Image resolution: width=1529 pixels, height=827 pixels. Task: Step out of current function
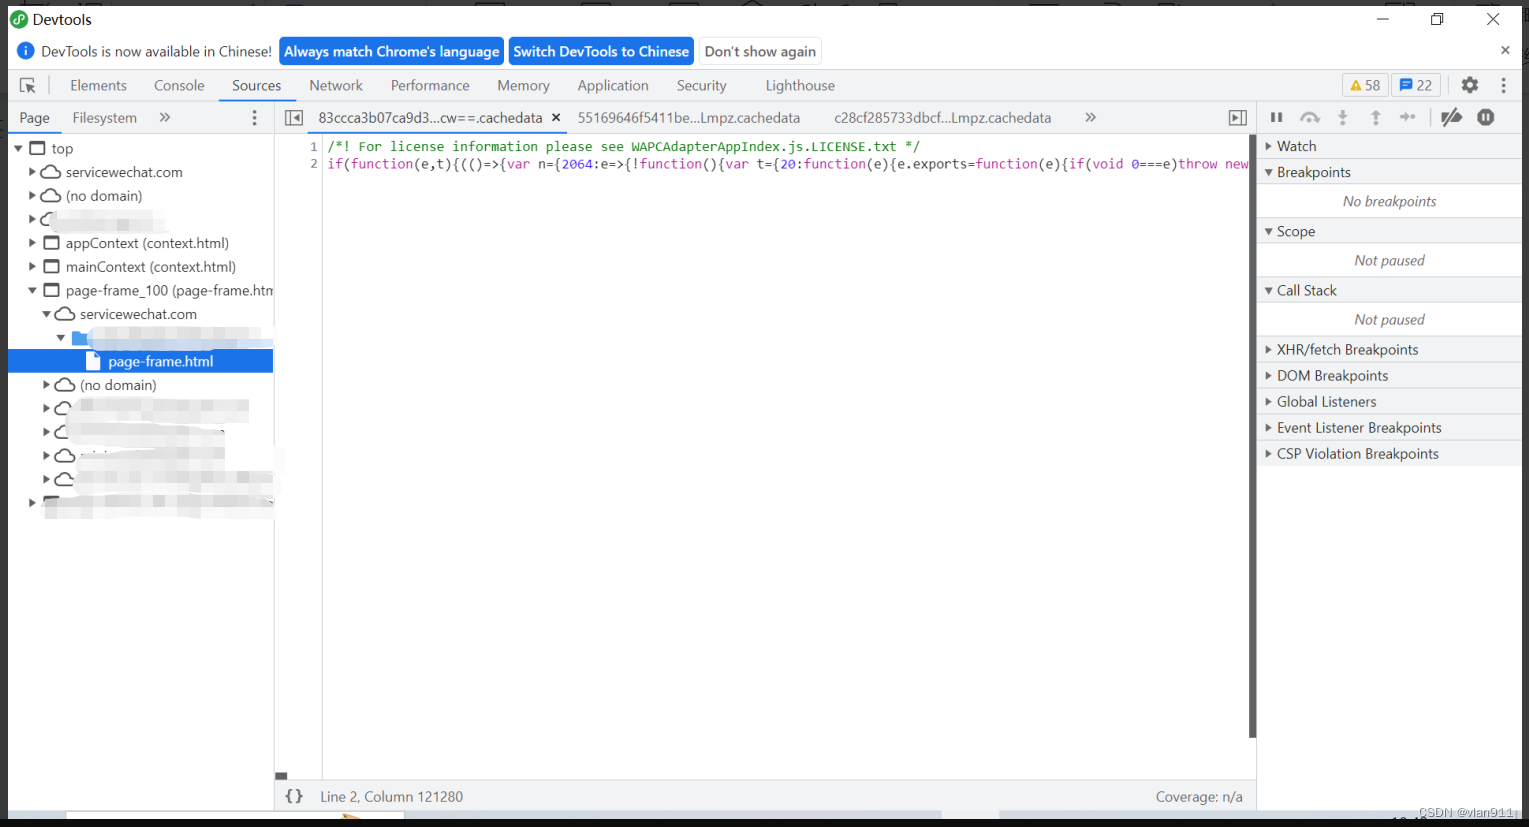click(x=1376, y=117)
